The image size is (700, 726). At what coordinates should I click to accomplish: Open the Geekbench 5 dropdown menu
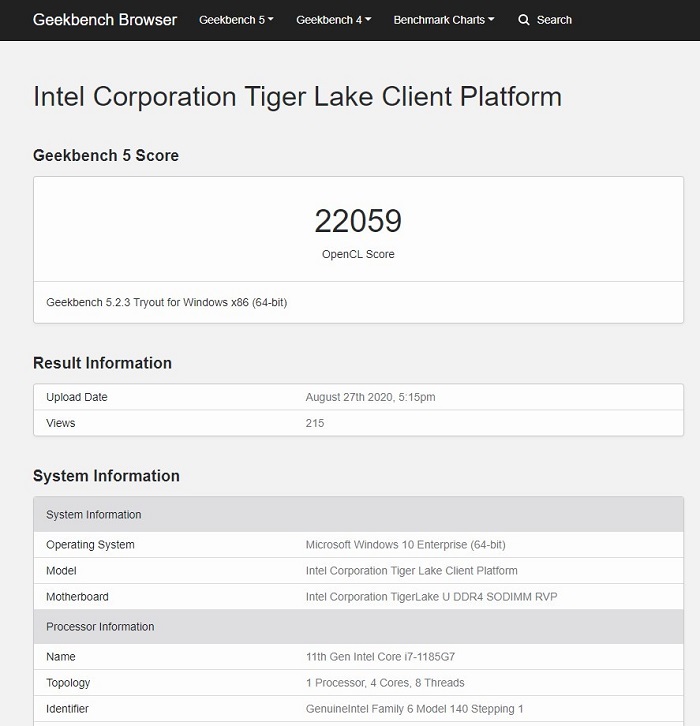236,20
